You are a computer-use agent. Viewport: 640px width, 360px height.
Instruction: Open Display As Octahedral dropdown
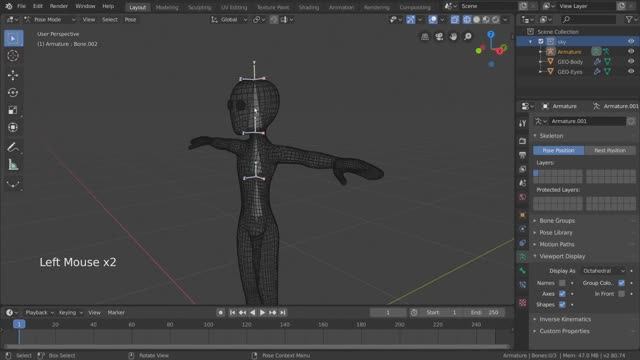click(x=604, y=271)
